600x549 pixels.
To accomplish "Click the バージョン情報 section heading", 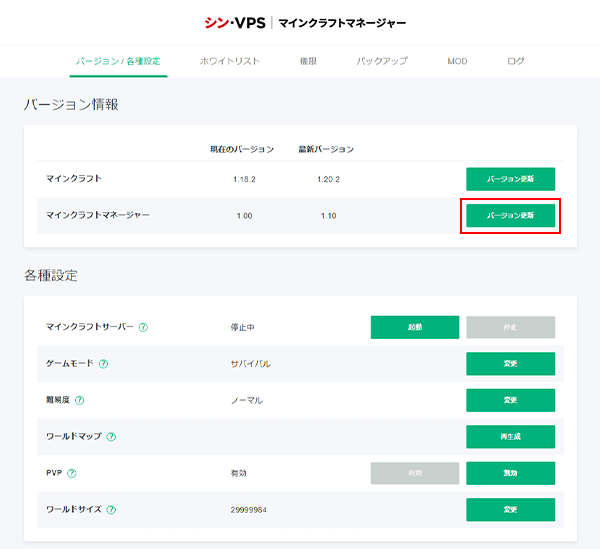I will [71, 104].
